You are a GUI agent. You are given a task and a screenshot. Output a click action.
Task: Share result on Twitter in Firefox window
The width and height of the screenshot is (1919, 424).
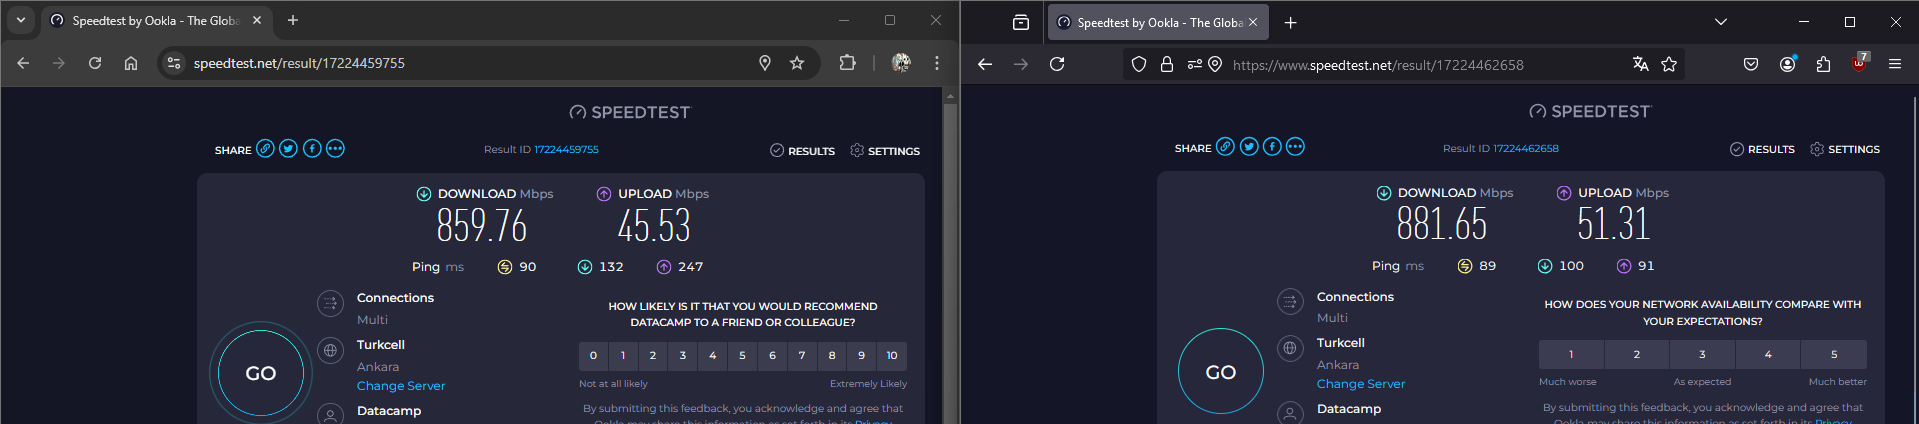click(x=1249, y=147)
